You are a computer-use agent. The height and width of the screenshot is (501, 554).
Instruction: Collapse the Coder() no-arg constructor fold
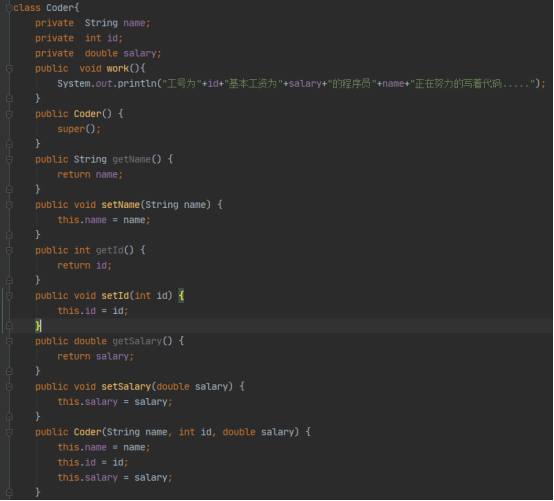tap(10, 114)
